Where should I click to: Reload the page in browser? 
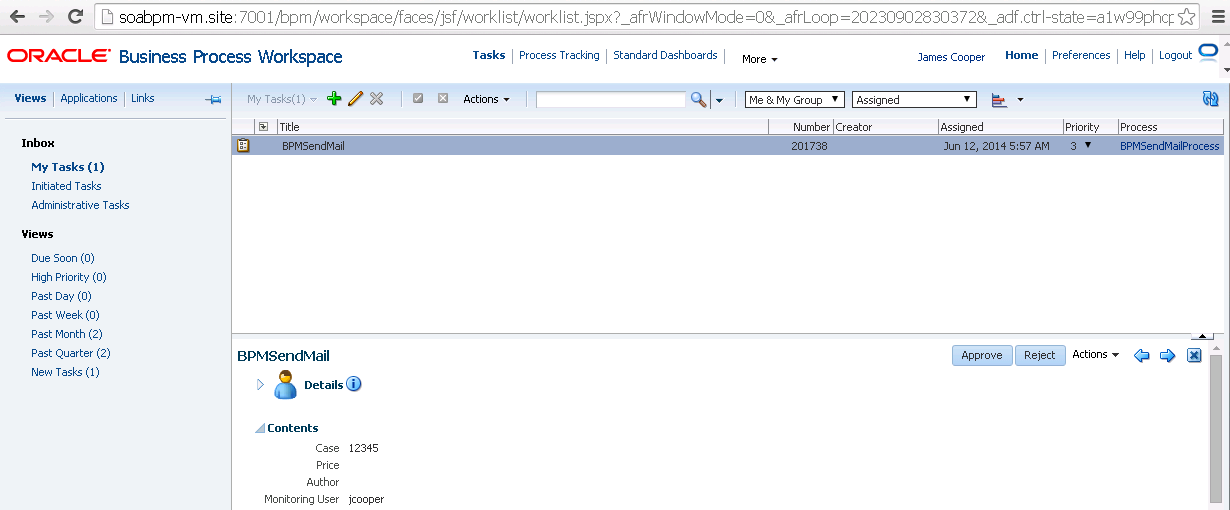76,17
